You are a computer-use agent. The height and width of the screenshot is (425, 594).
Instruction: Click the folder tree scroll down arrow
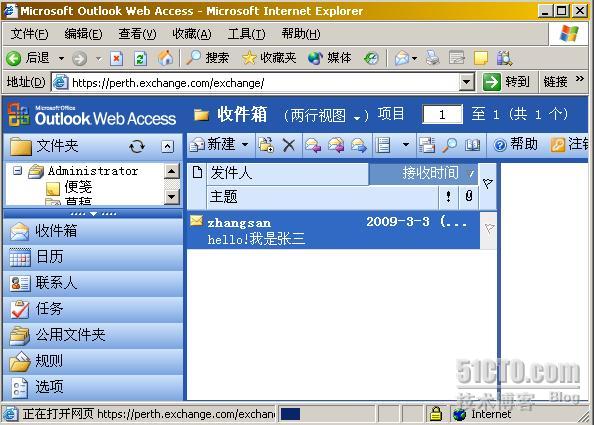pos(172,197)
